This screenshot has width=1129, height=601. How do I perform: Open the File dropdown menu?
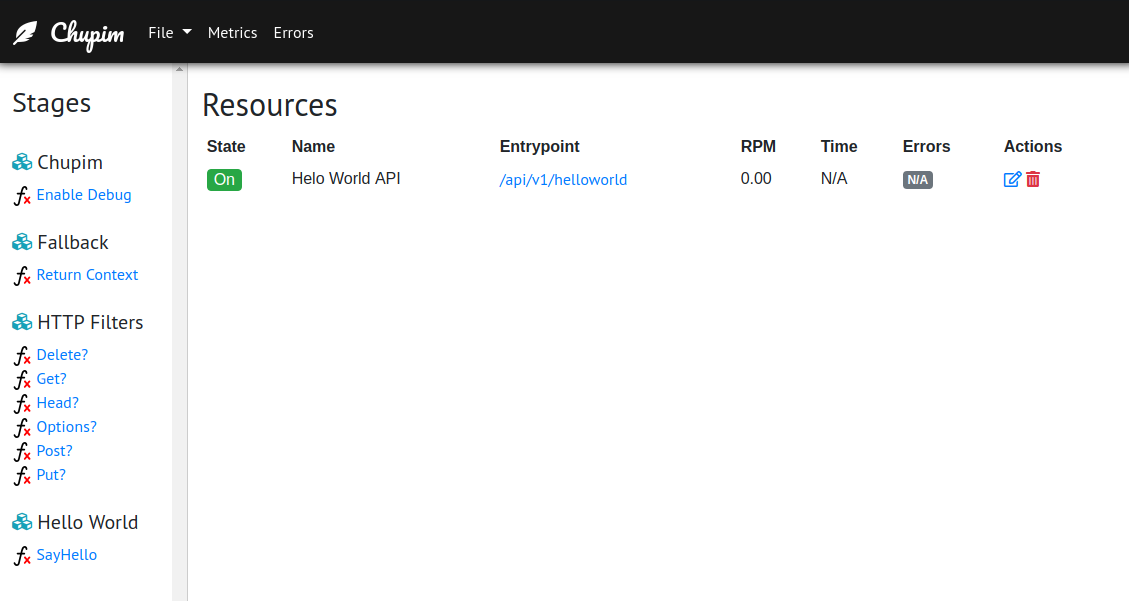click(x=169, y=33)
